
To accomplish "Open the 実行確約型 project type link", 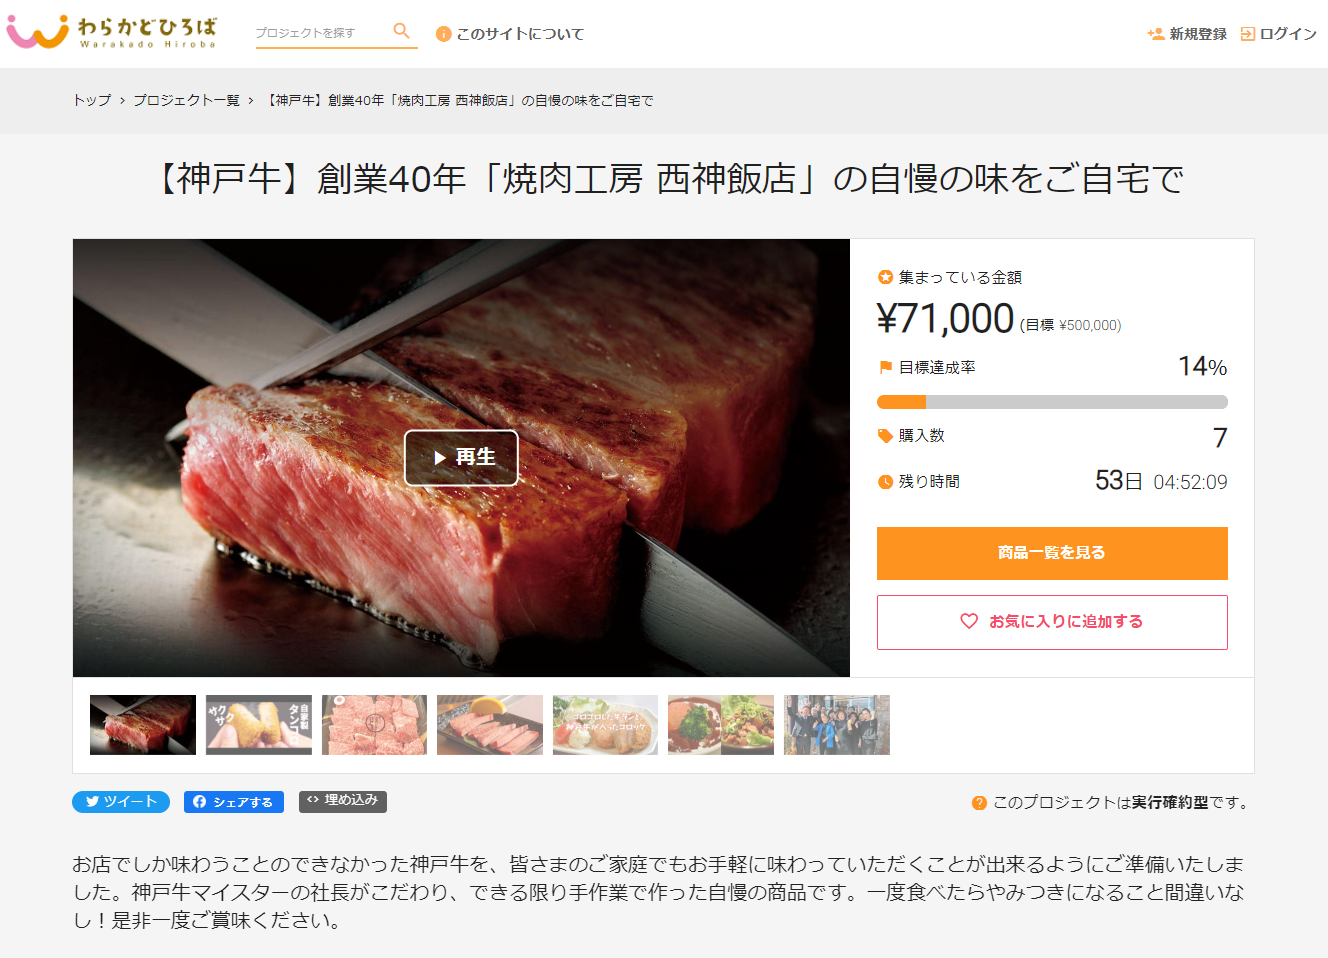I will point(1170,803).
